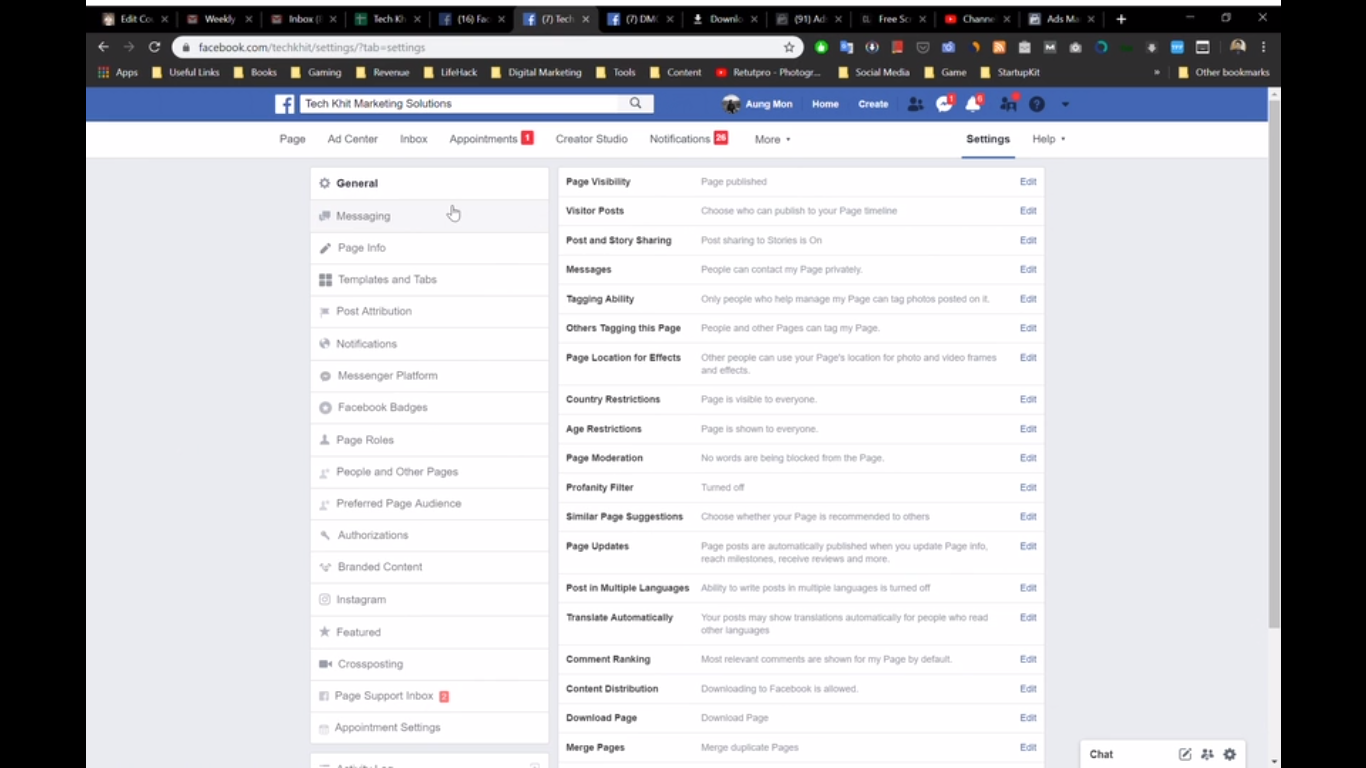Edit Profanity Filter setting

pyautogui.click(x=1028, y=487)
